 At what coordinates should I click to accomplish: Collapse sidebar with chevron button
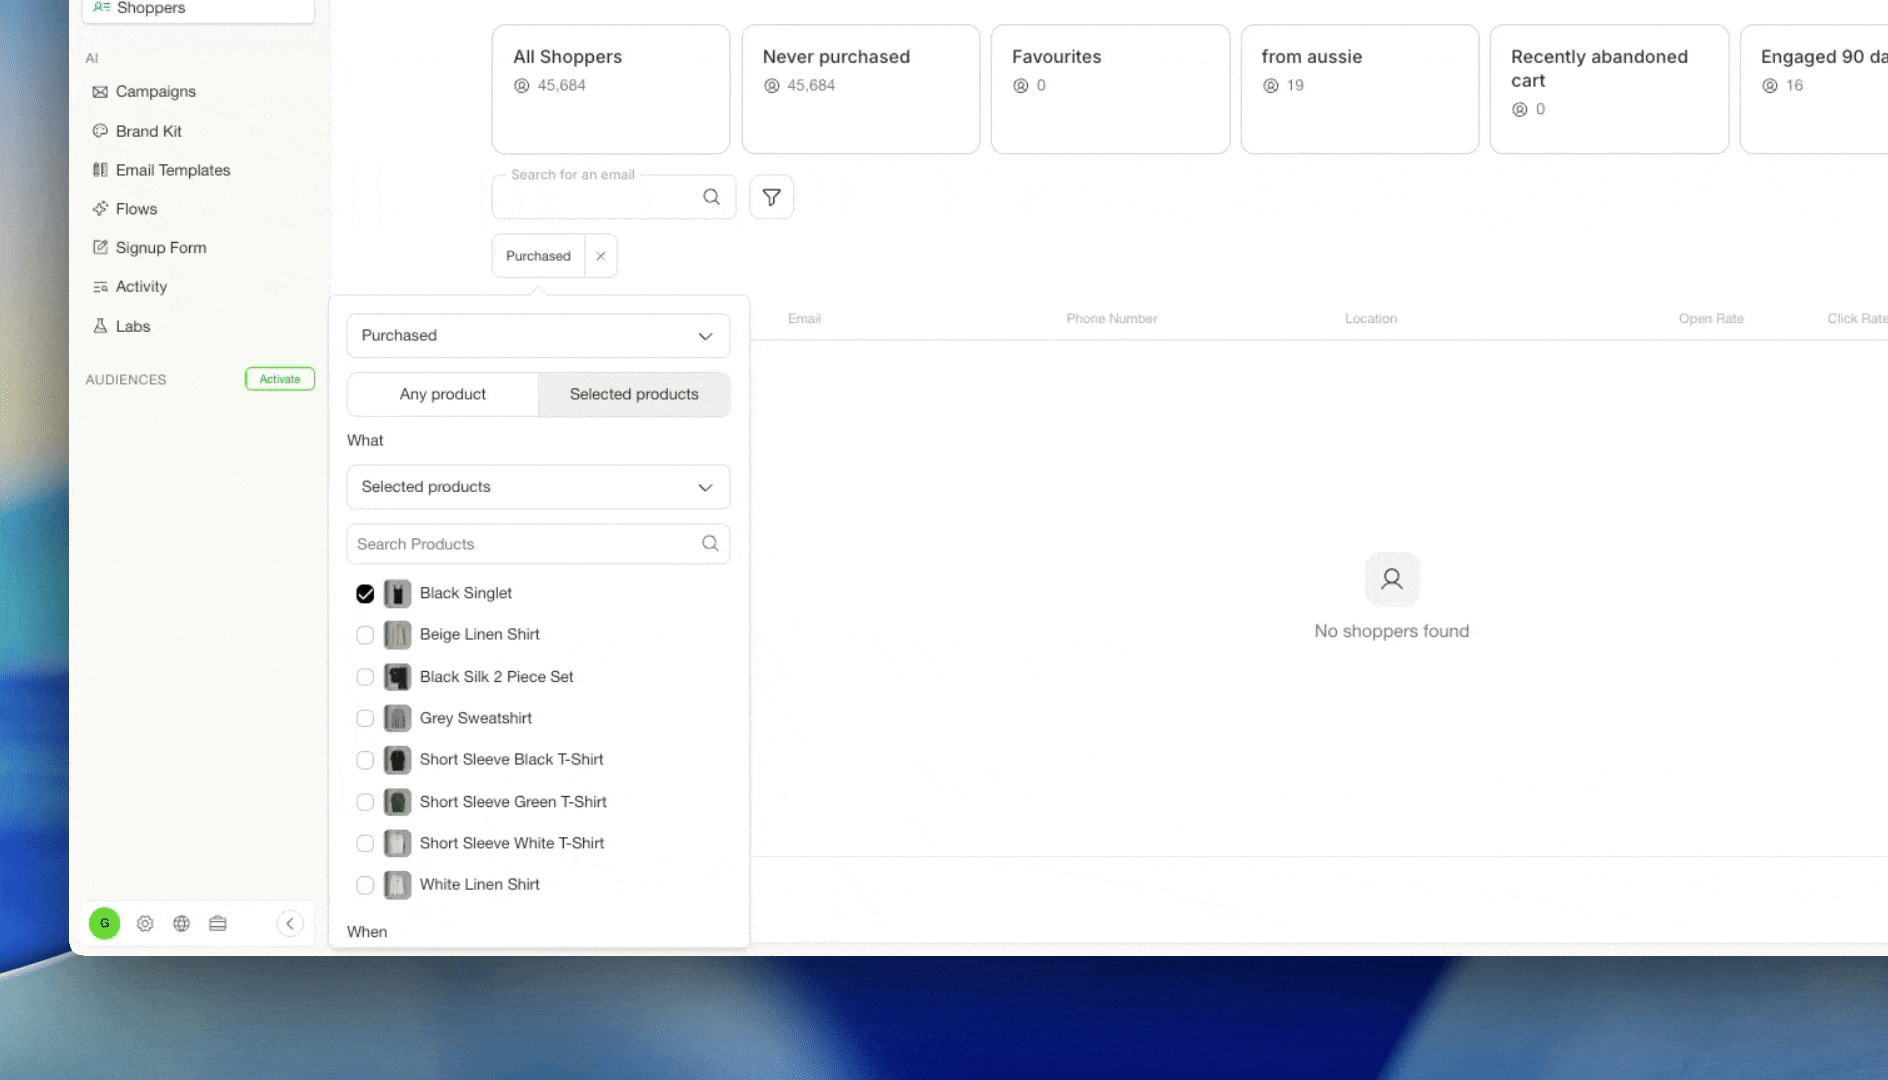tap(290, 923)
